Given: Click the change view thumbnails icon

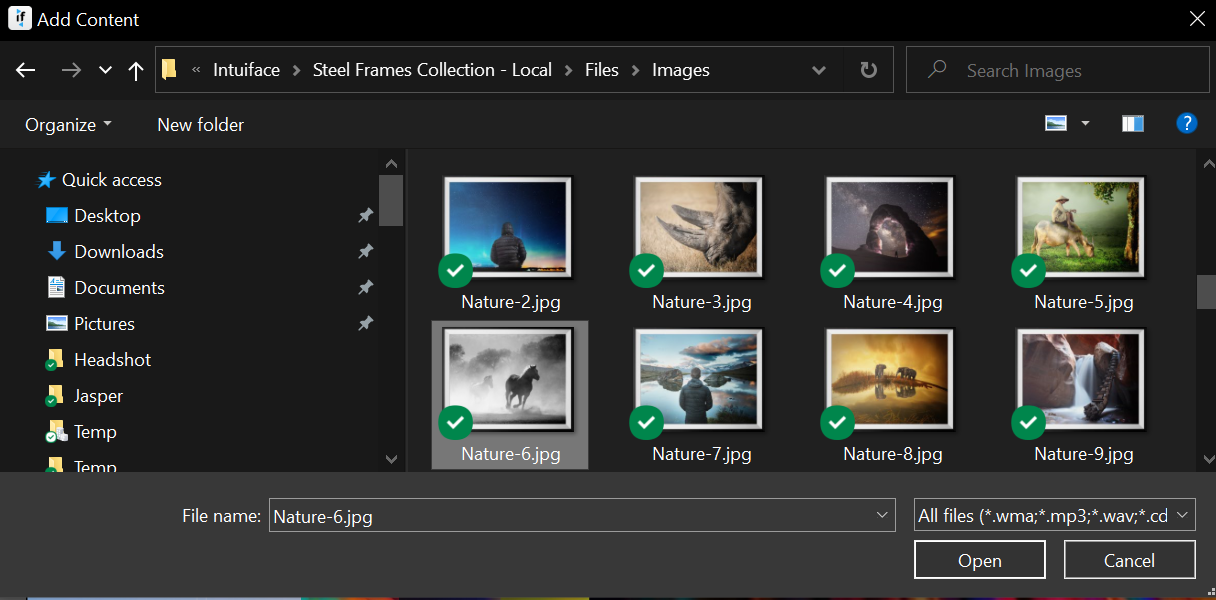Looking at the screenshot, I should point(1057,123).
